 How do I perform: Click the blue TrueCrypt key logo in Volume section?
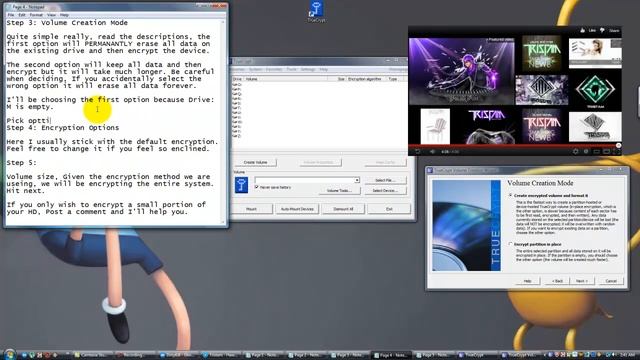[x=241, y=185]
